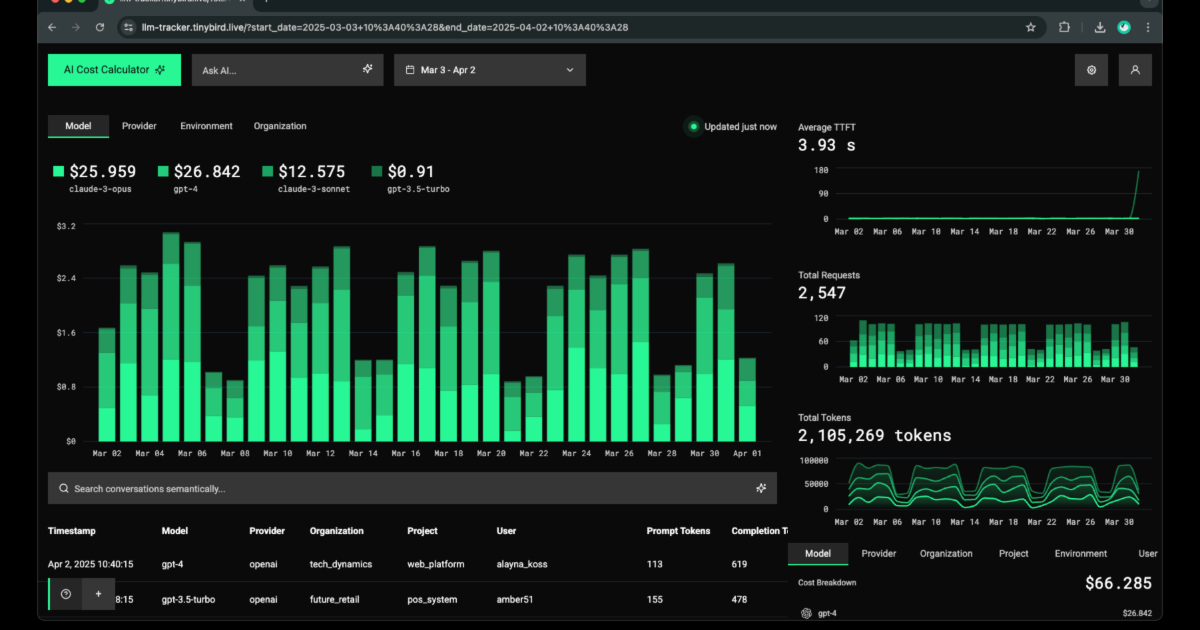1200x630 pixels.
Task: Focus the Search conversations semantically field
Action: [400, 488]
